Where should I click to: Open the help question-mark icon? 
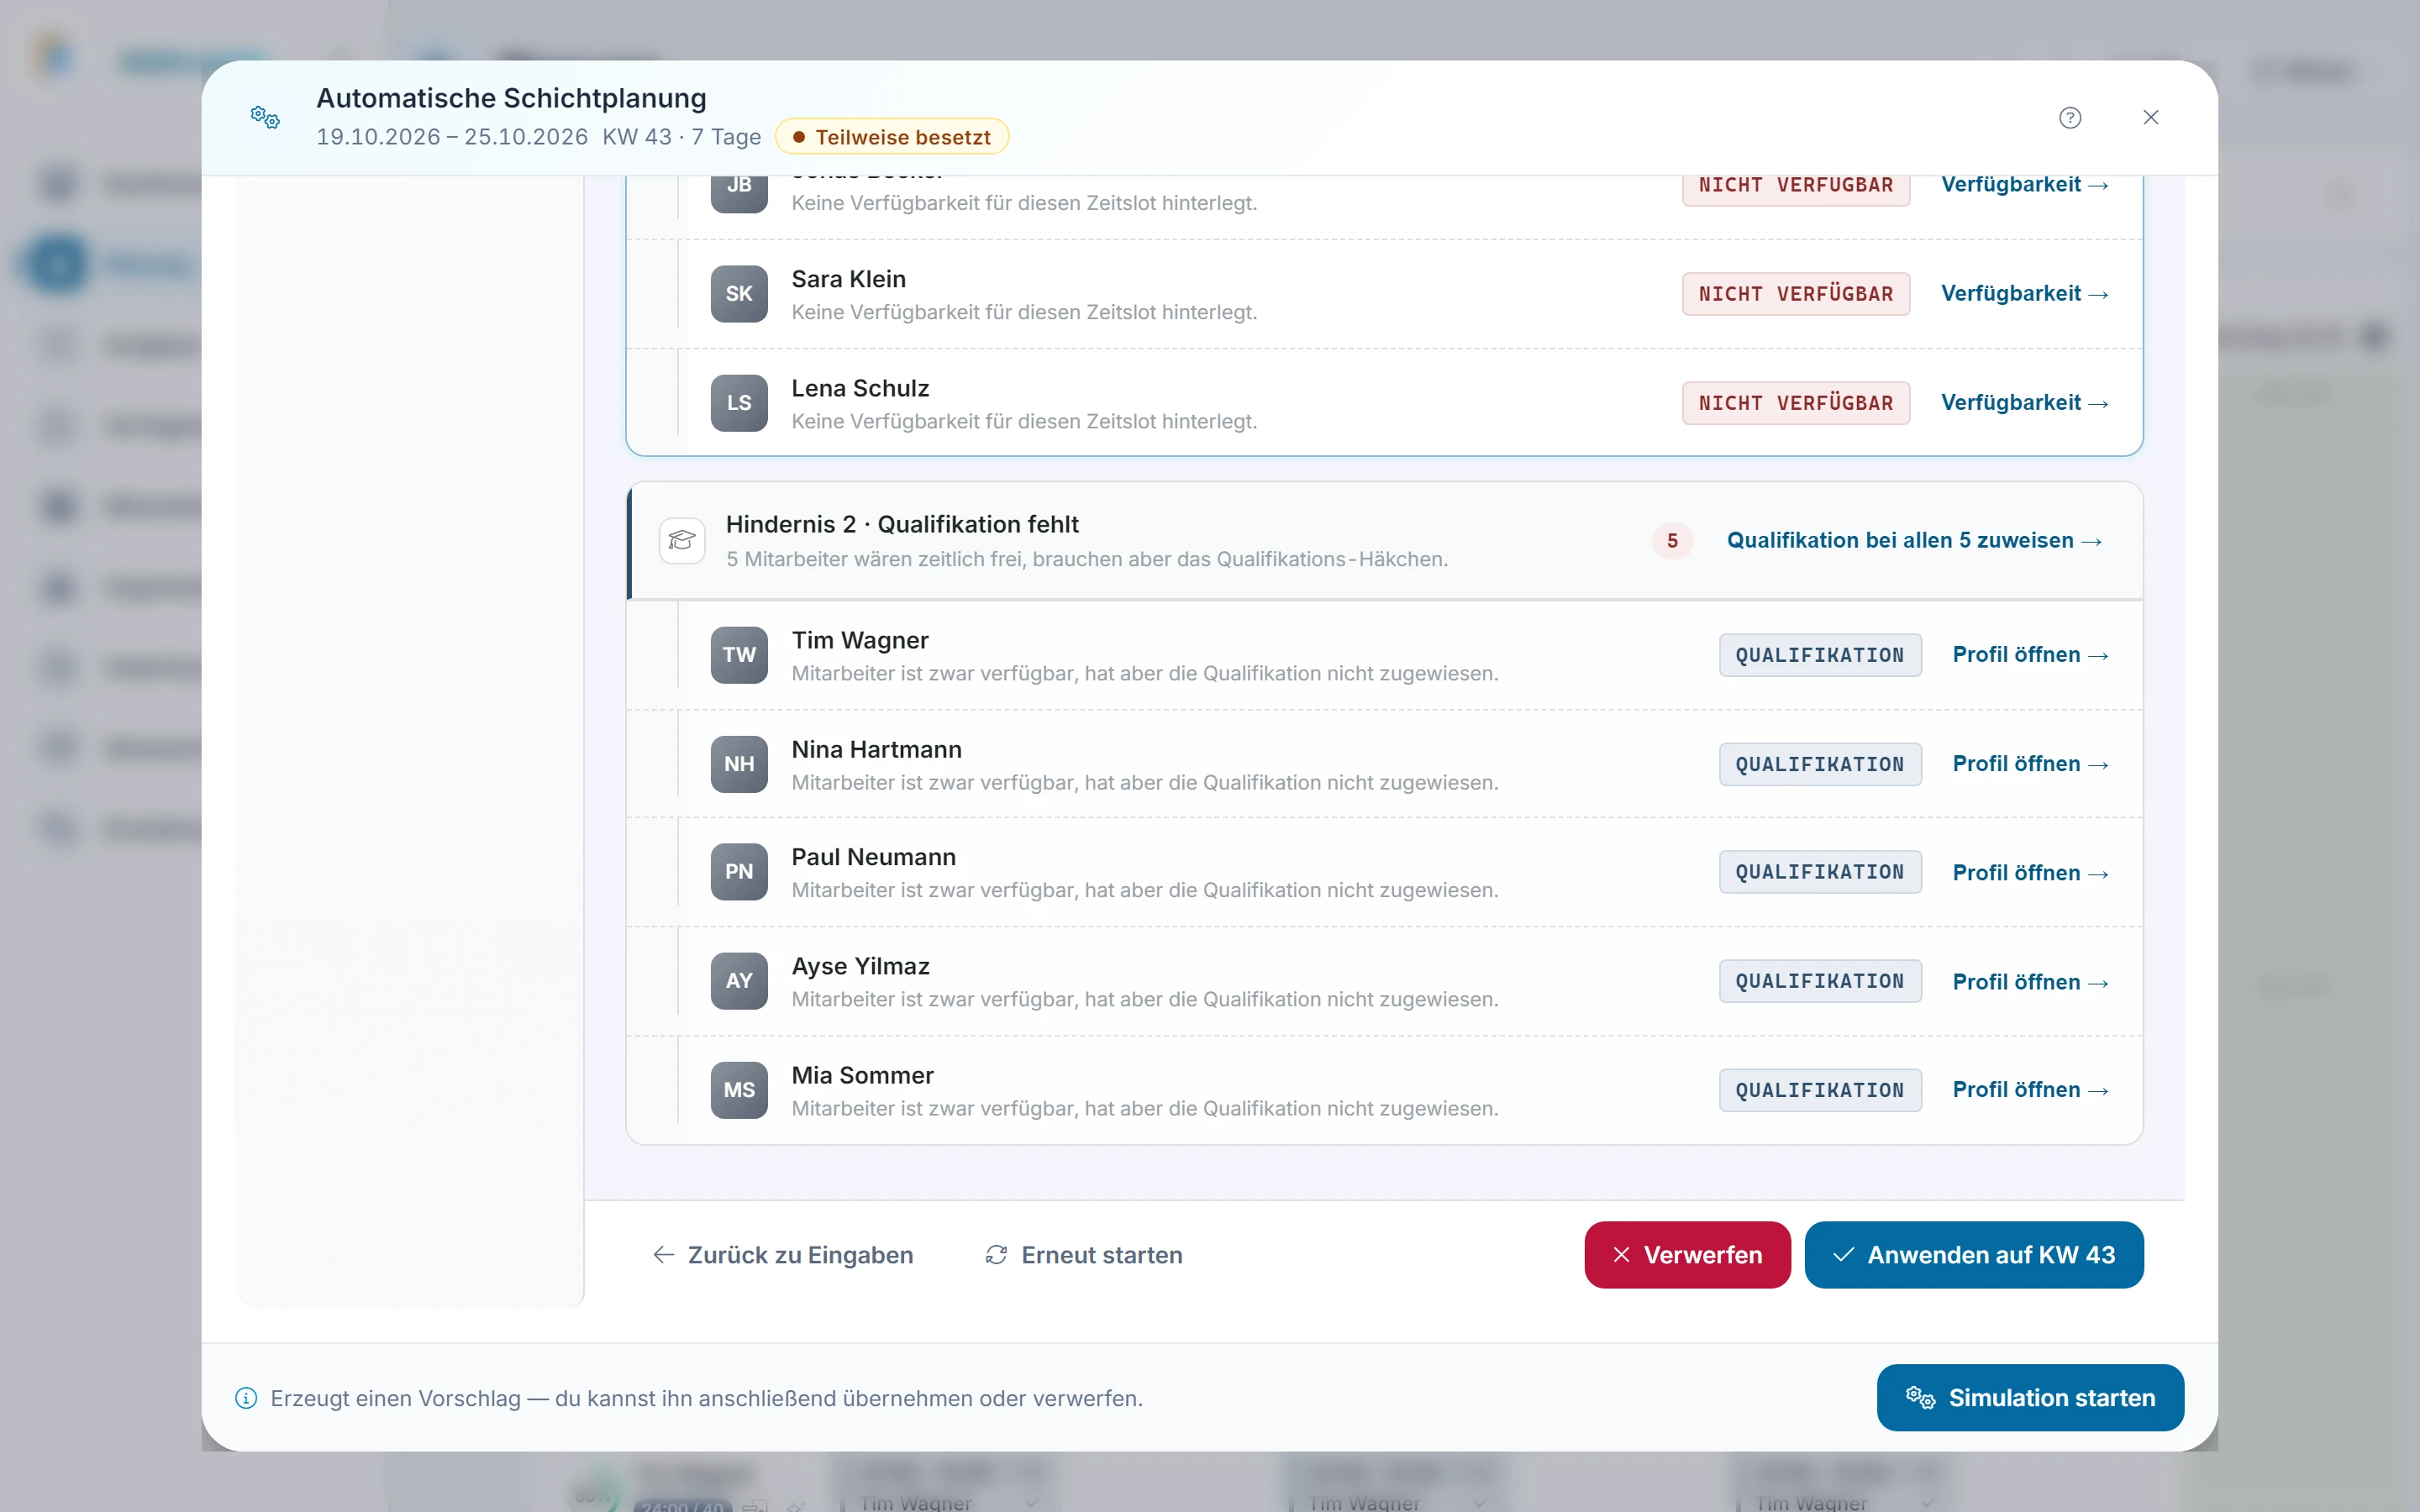2070,118
